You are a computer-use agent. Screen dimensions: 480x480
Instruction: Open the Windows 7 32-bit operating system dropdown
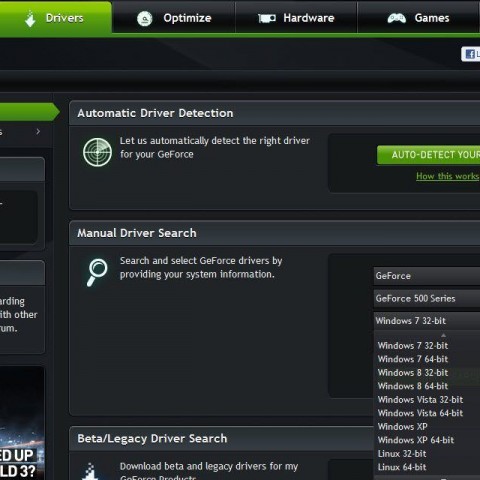[427, 321]
